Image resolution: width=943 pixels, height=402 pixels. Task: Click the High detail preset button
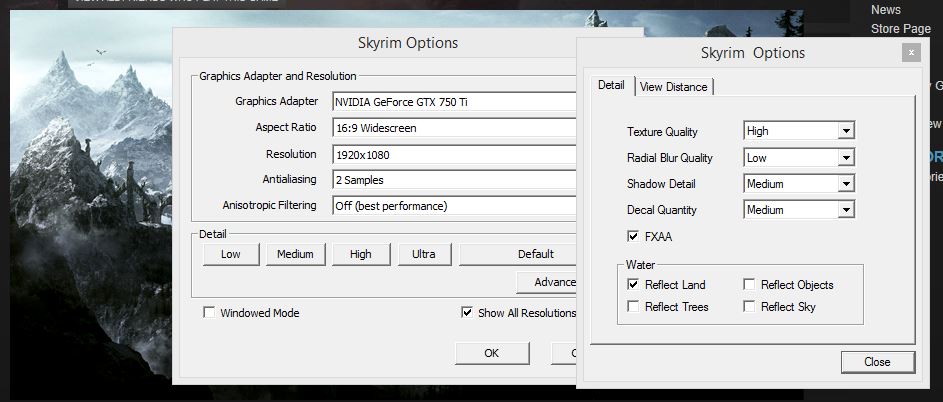361,254
